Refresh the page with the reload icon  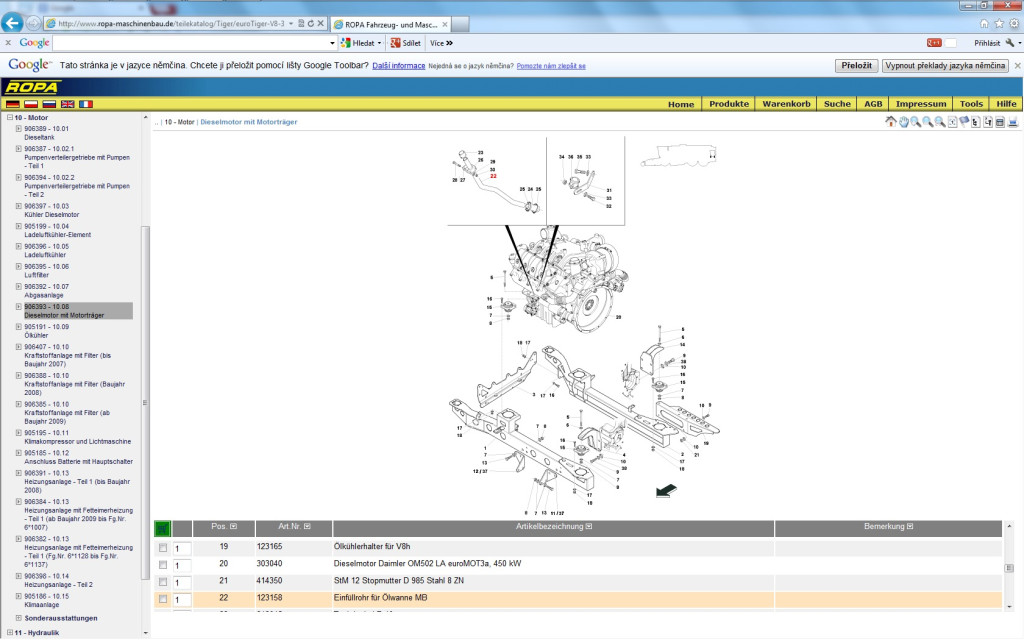click(310, 24)
